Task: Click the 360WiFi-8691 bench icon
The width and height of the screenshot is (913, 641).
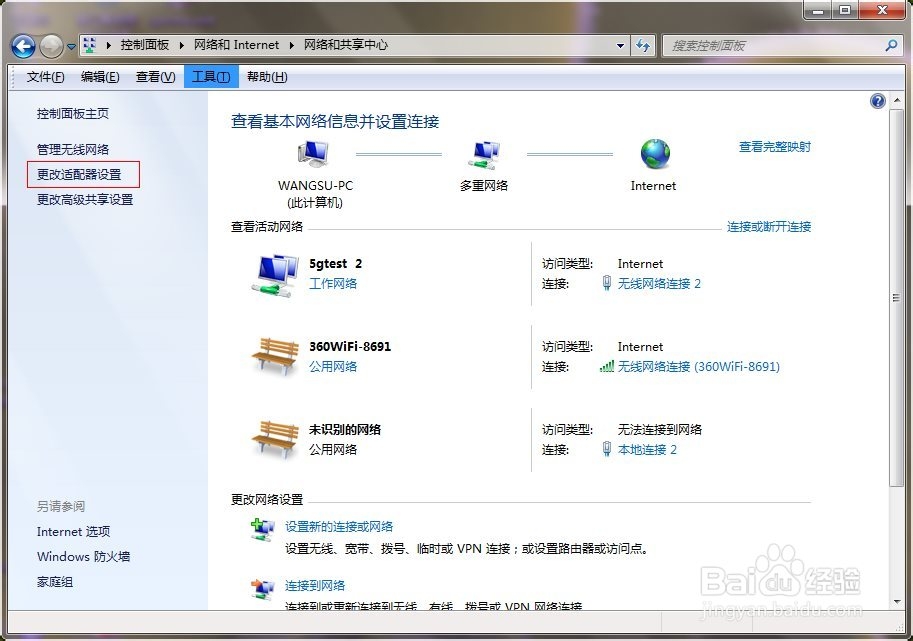Action: 276,355
